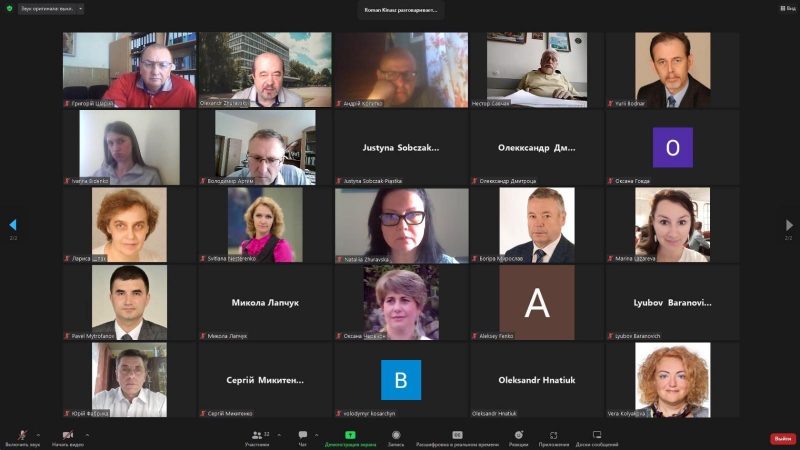Open the Whiteboards icon
800x450 pixels.
[597, 435]
